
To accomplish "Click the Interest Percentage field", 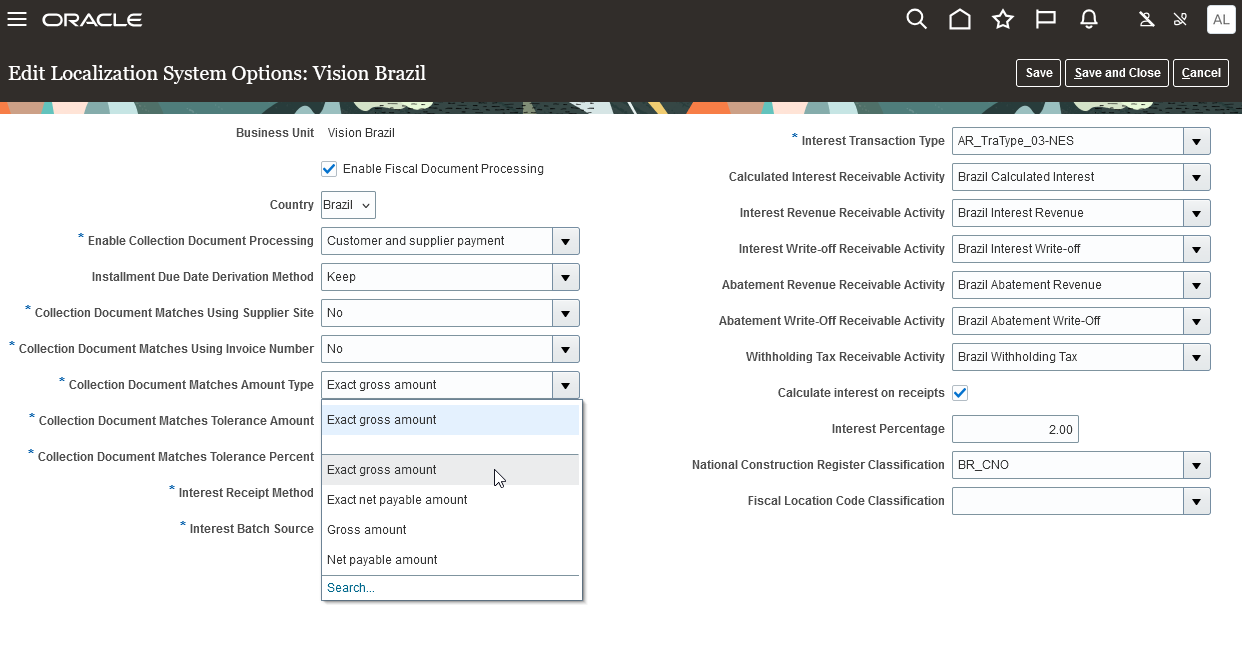I will 1015,429.
